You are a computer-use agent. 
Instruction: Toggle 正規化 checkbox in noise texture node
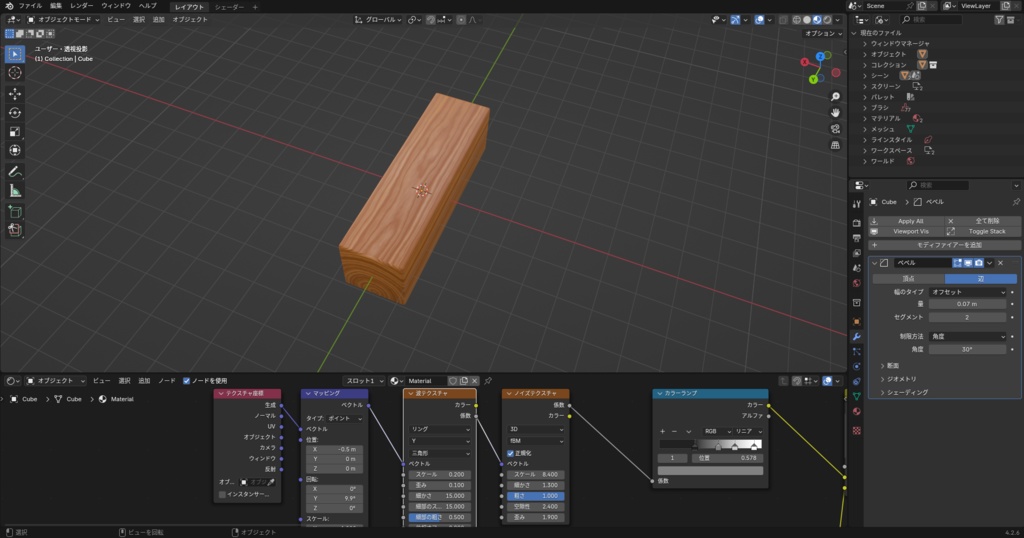click(510, 453)
